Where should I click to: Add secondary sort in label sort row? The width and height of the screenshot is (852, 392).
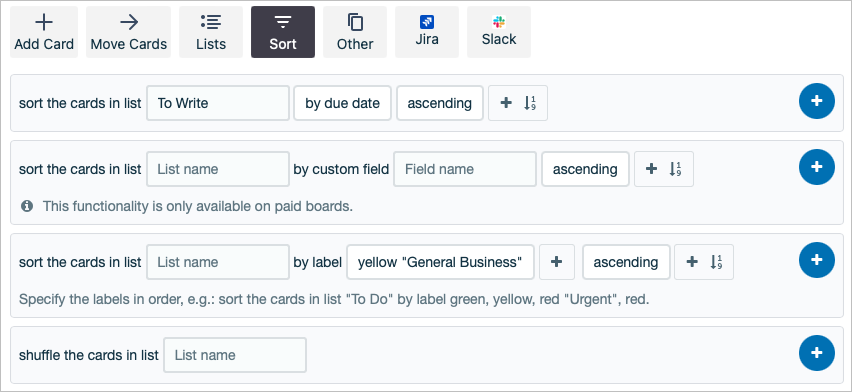[704, 262]
